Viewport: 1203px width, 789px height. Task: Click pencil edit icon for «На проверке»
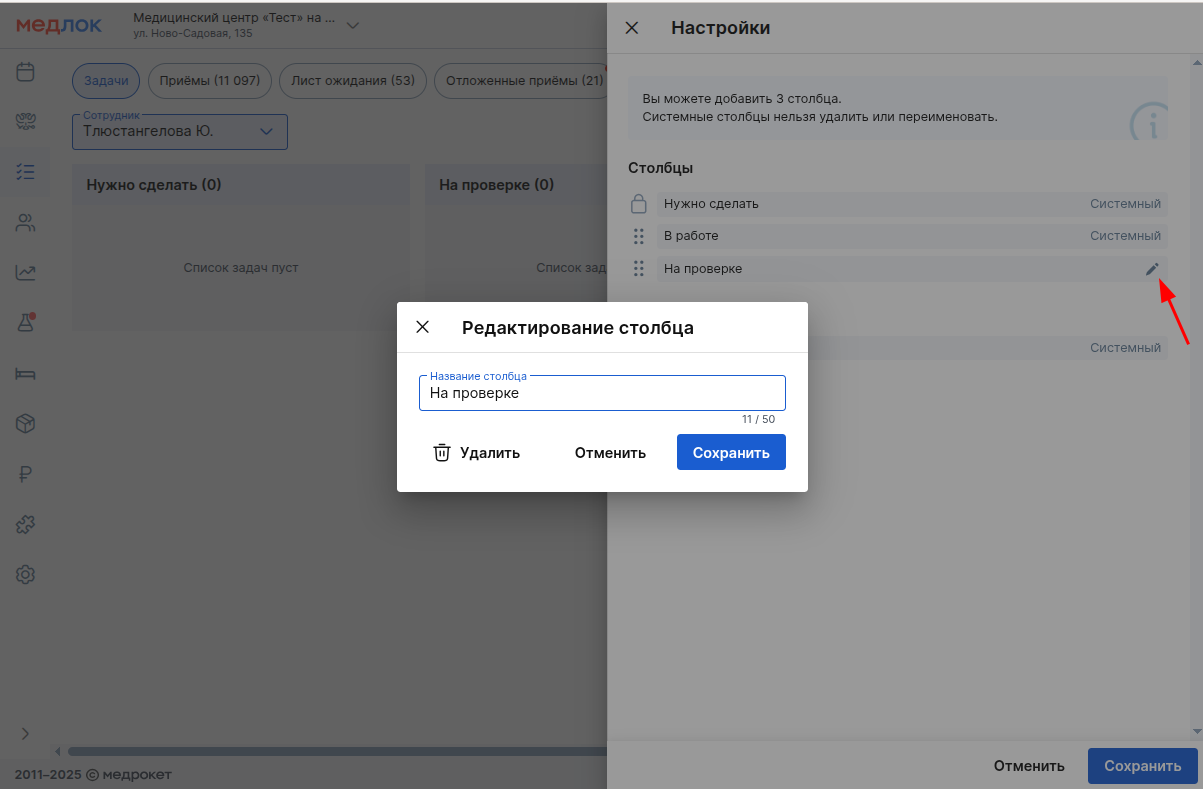[1152, 268]
